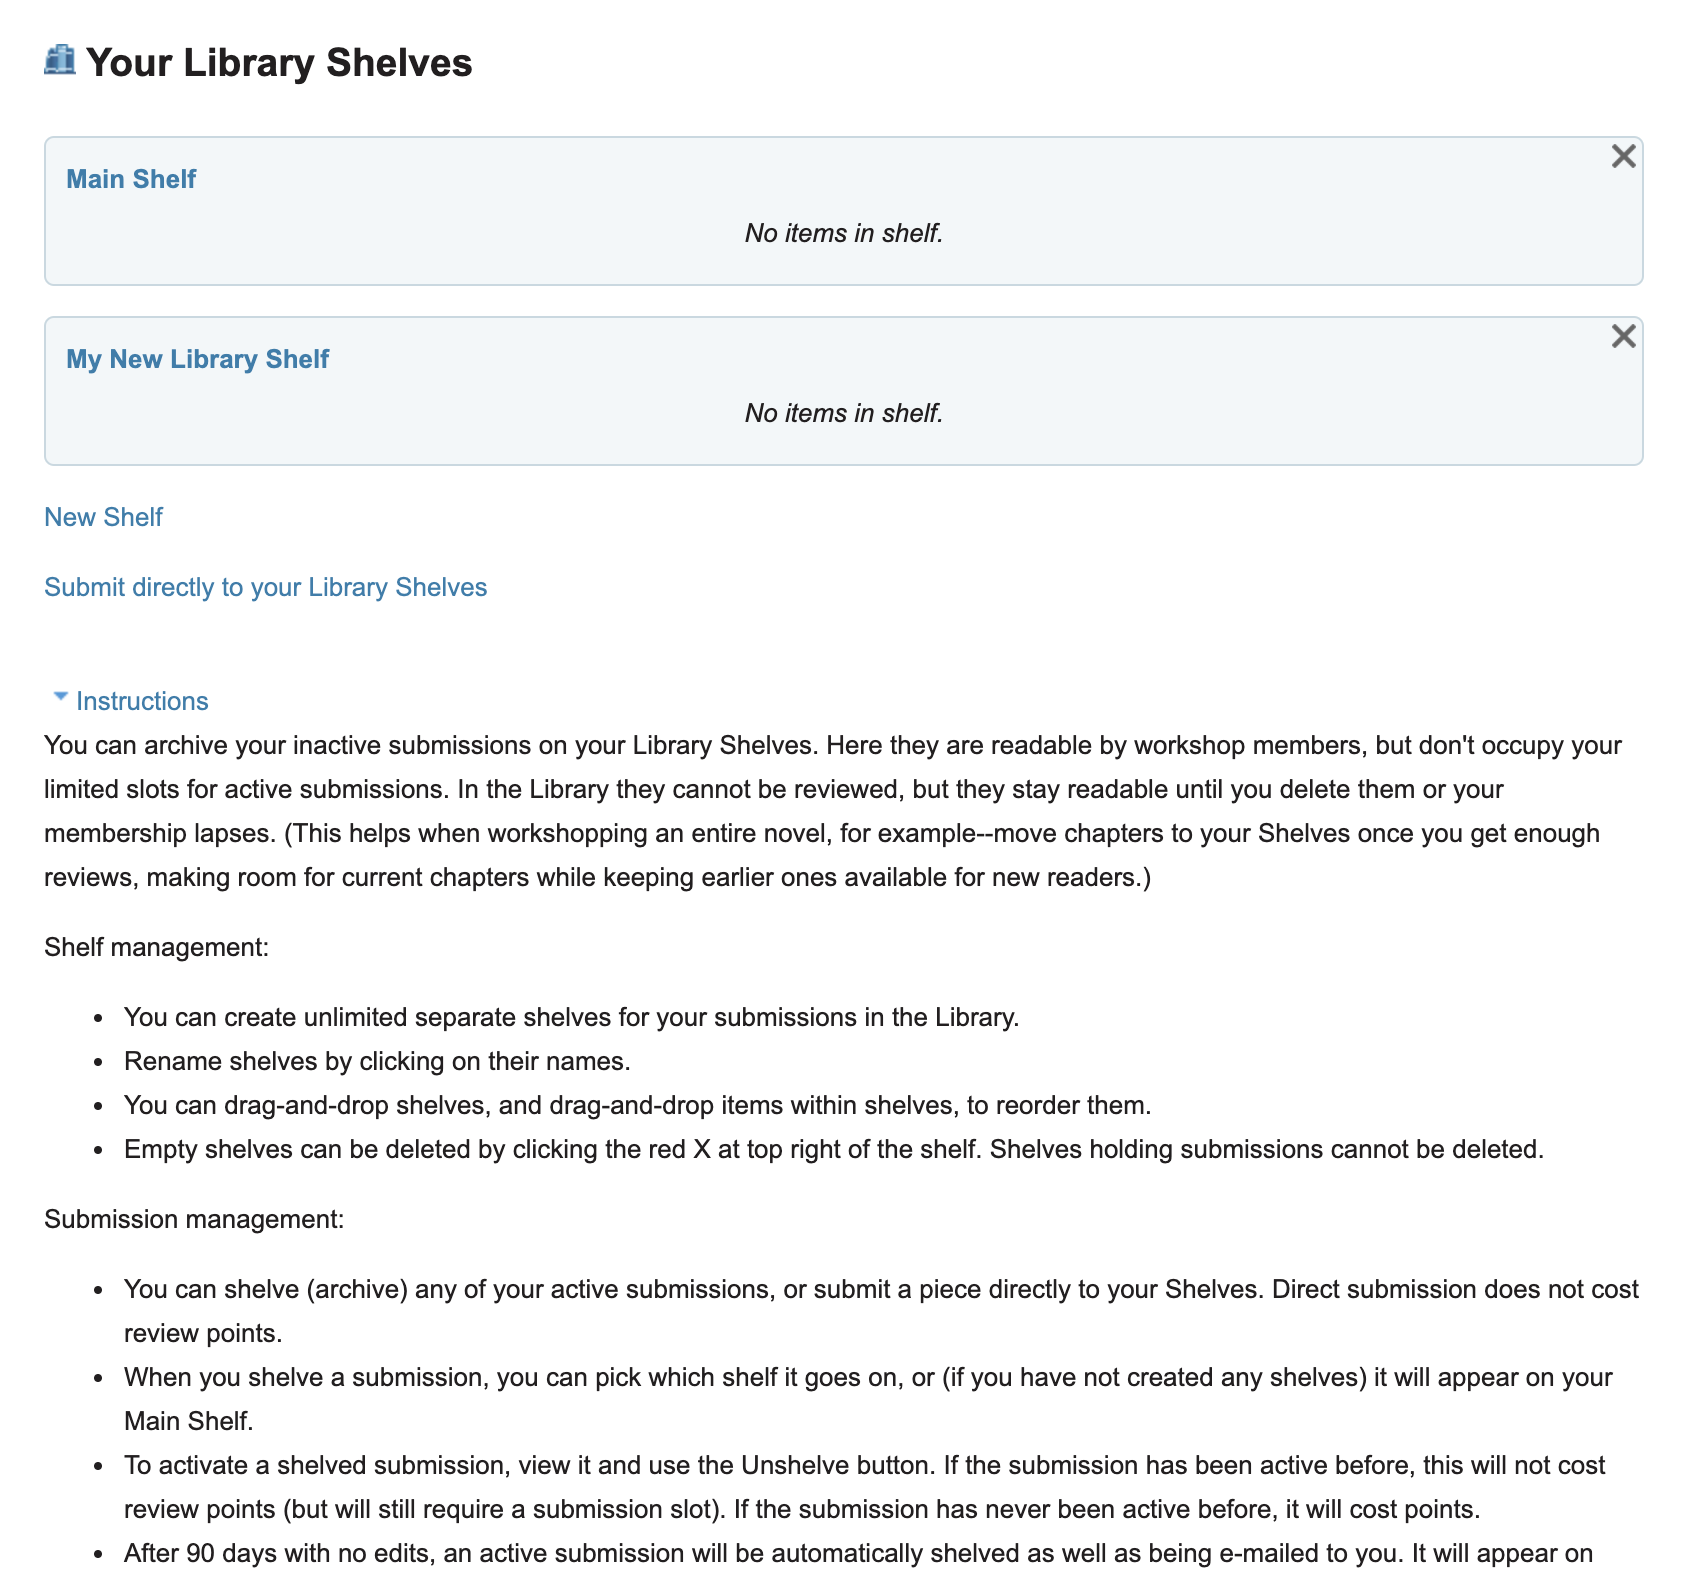Image resolution: width=1694 pixels, height=1572 pixels.
Task: Rename the Main Shelf by clicking its name
Action: [131, 179]
